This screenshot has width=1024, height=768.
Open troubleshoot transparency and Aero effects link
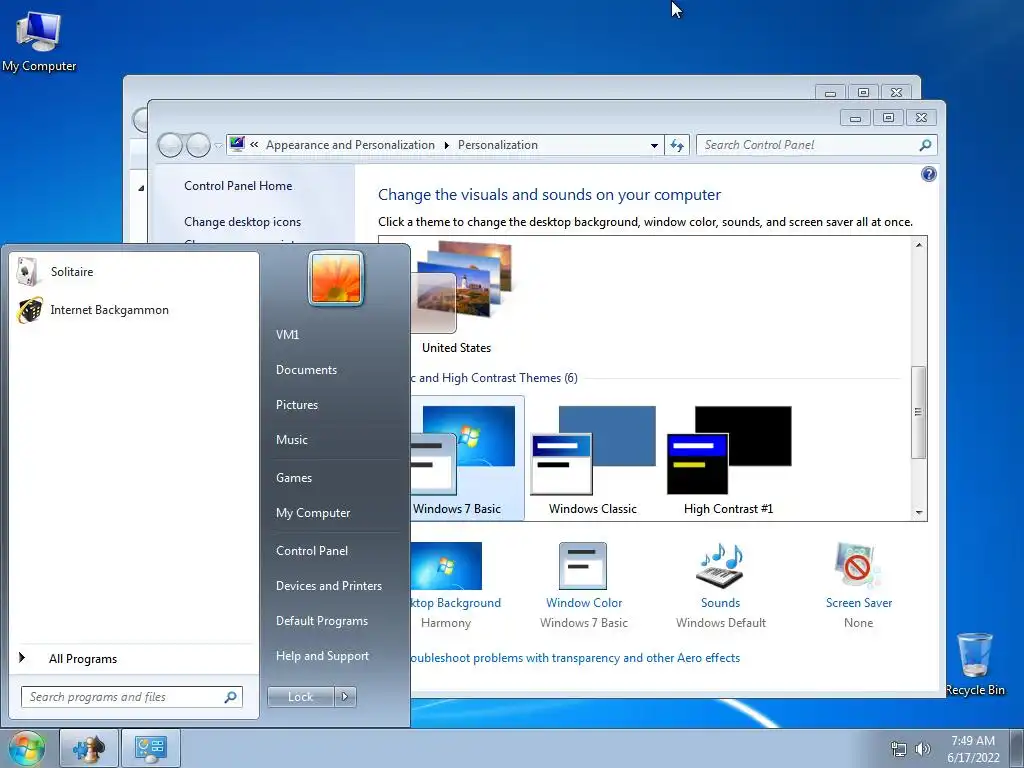coord(575,658)
